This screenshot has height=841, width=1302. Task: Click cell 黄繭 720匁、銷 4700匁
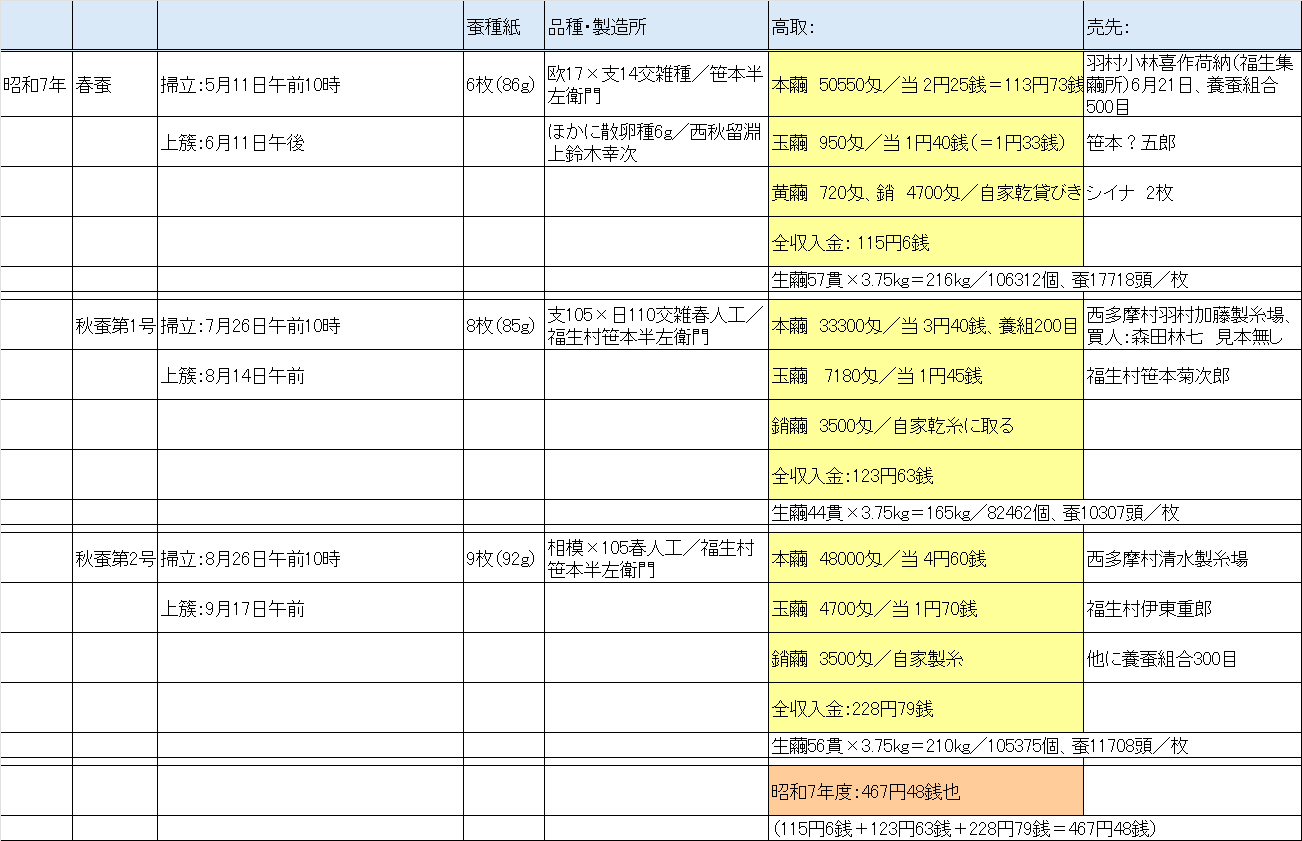point(926,192)
